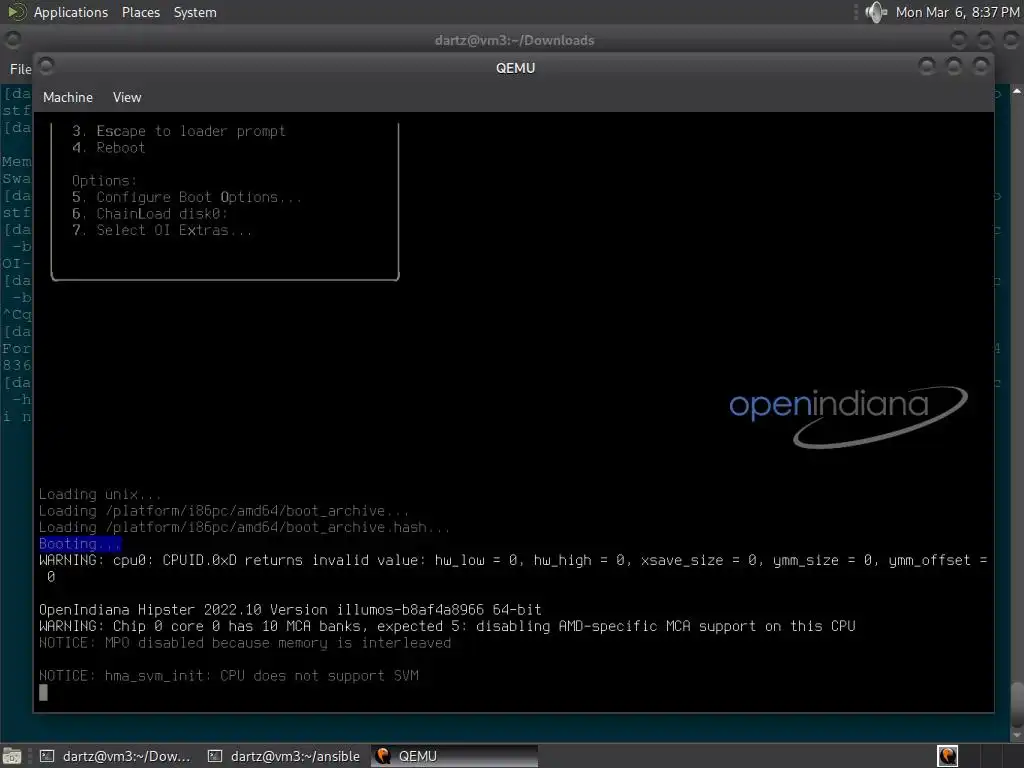
Task: Click 'WARNING: Chip 0 core 0' MCA line
Action: pyautogui.click(x=447, y=626)
